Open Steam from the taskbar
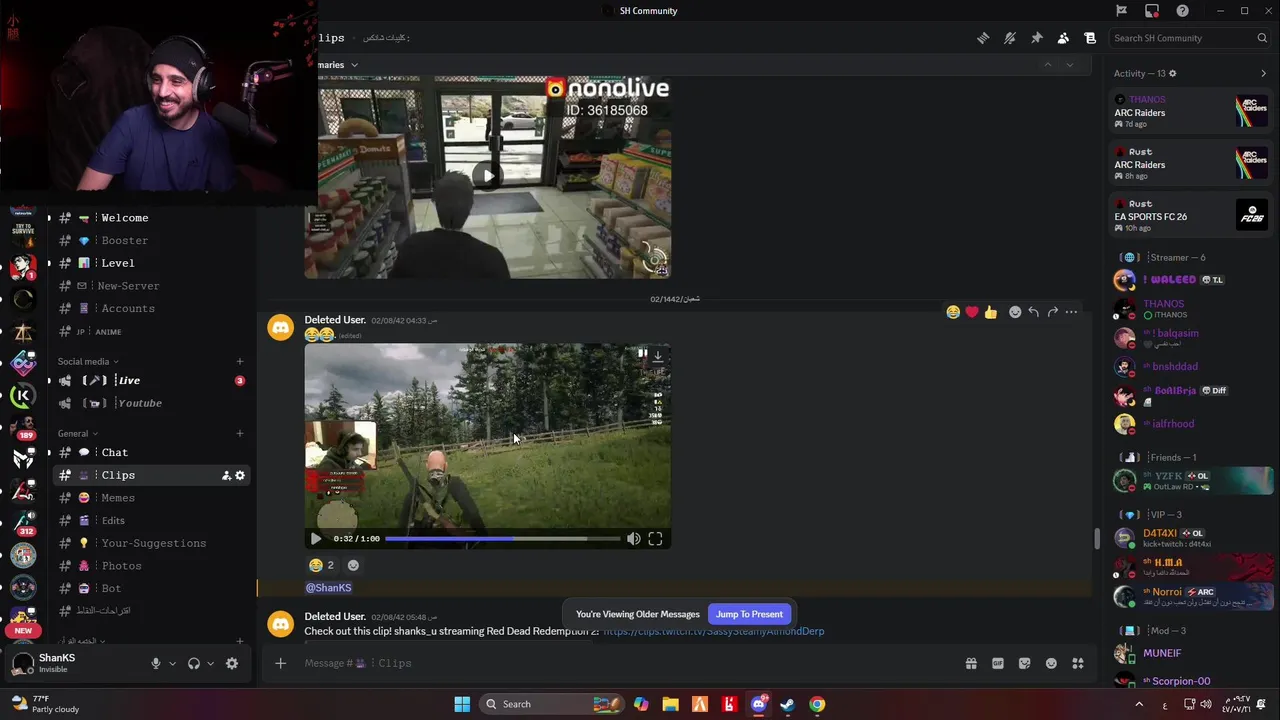The height and width of the screenshot is (720, 1280). click(788, 704)
